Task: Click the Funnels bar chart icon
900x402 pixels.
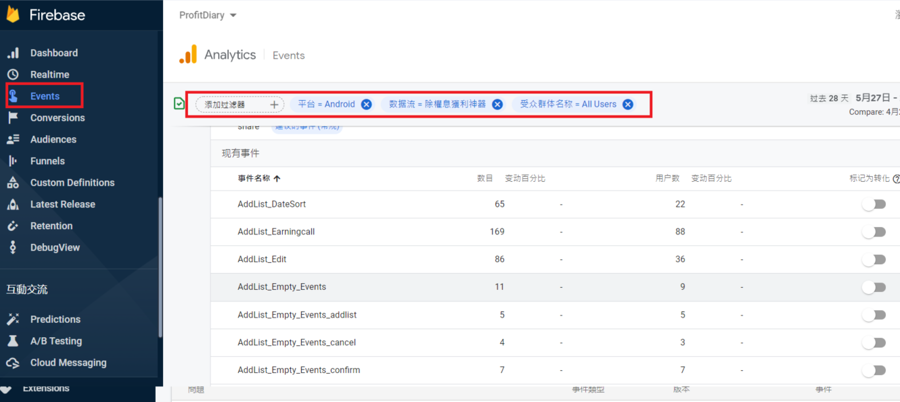Action: click(13, 161)
